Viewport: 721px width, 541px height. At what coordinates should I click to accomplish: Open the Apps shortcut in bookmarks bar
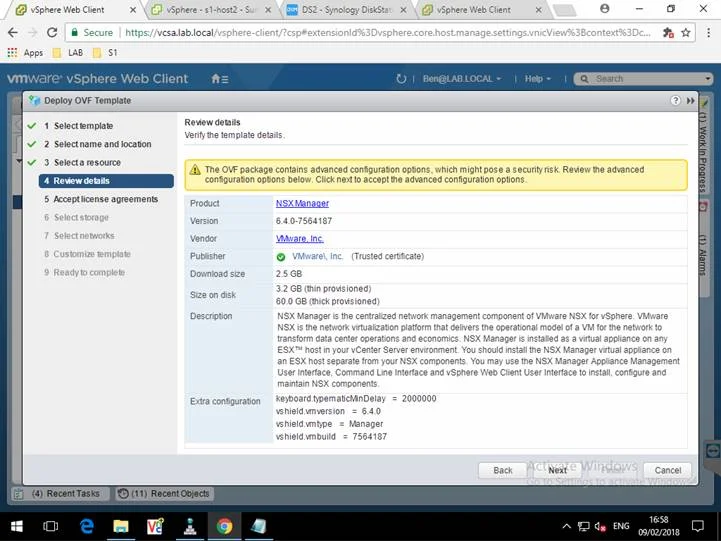tap(25, 52)
